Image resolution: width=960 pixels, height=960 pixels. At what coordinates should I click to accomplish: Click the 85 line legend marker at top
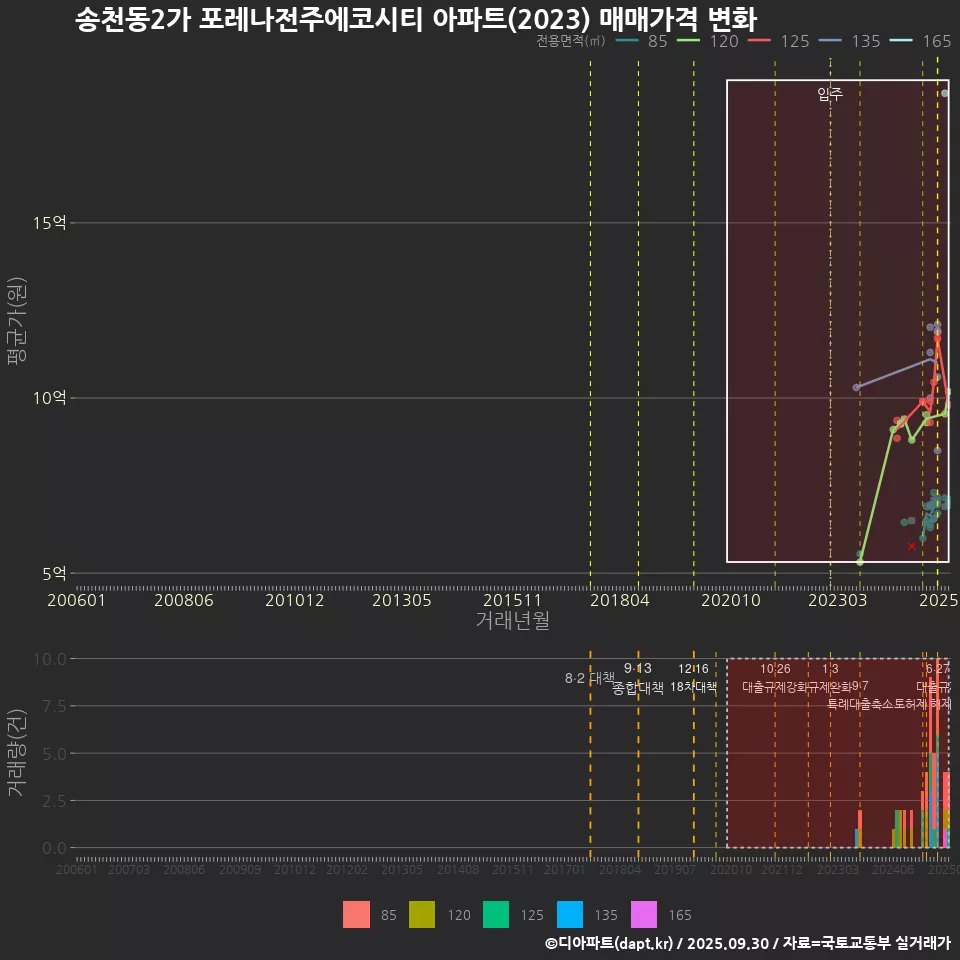point(627,41)
